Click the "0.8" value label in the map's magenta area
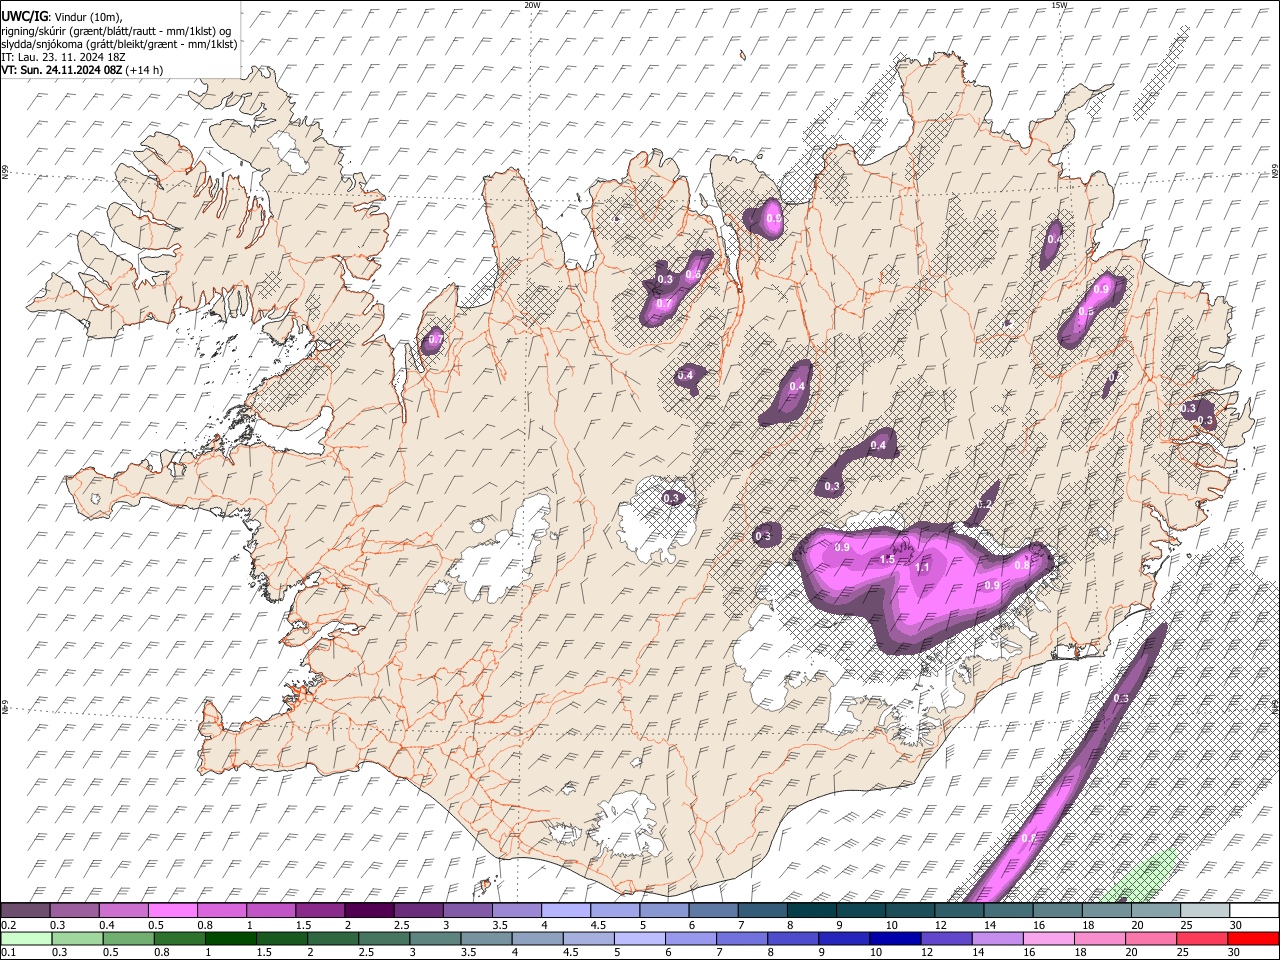Screen dimensions: 1280x960 (x=1022, y=565)
